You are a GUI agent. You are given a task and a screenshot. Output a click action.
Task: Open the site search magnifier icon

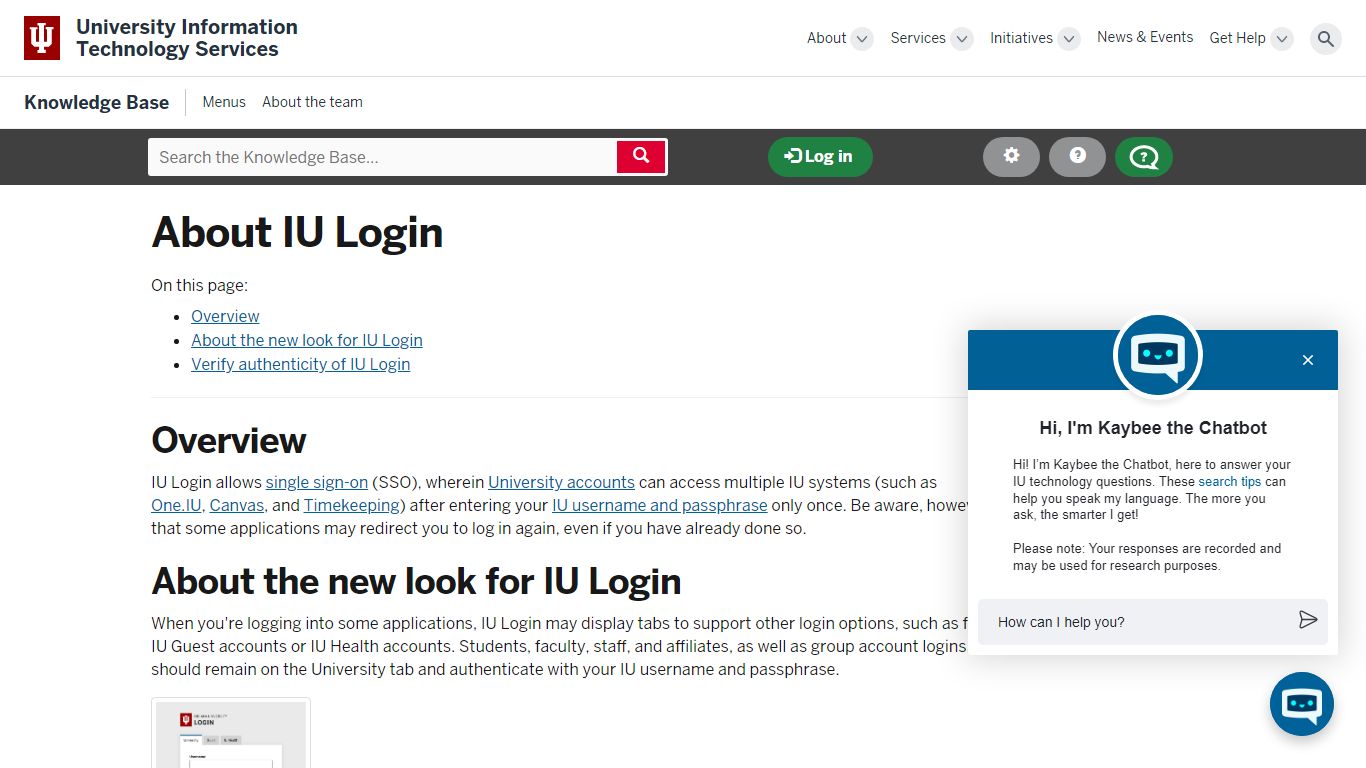[1326, 39]
